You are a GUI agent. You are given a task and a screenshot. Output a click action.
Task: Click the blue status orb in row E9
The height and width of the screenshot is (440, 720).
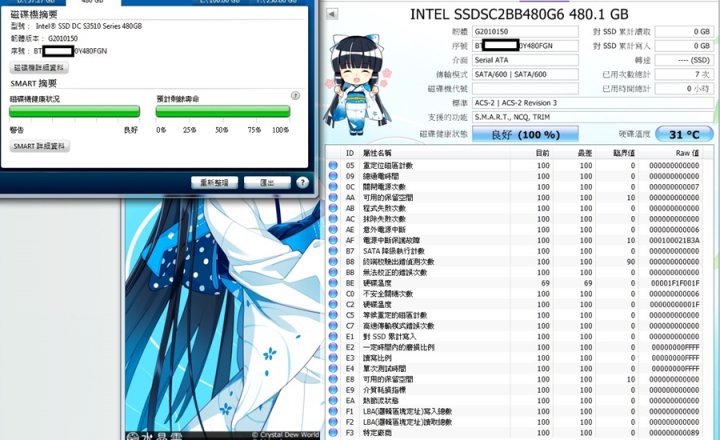tap(333, 390)
